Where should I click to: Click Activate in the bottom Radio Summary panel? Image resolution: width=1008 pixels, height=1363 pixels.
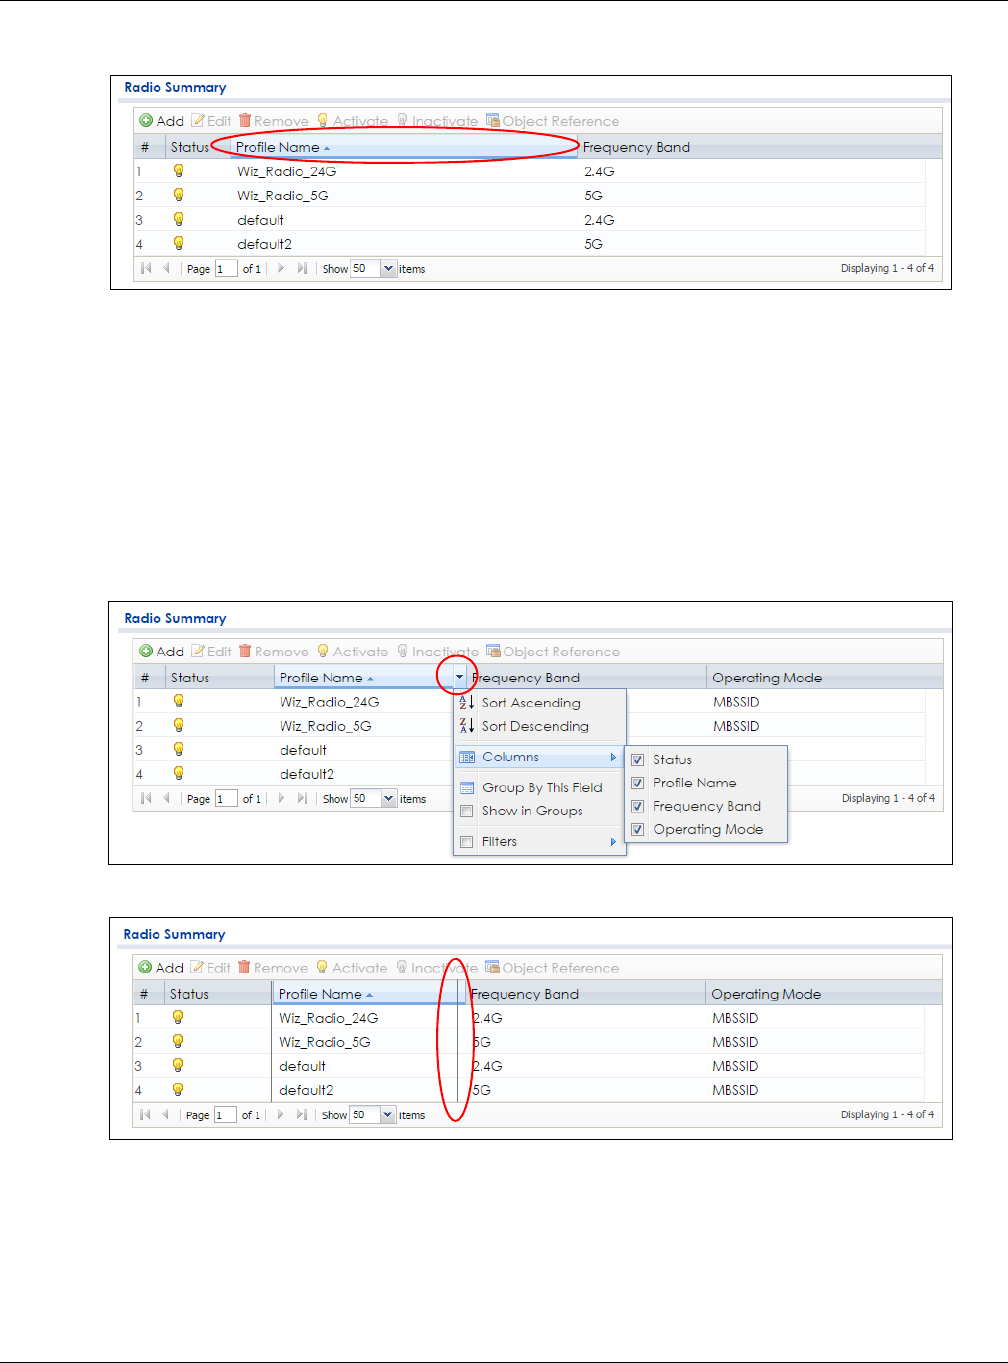(351, 967)
